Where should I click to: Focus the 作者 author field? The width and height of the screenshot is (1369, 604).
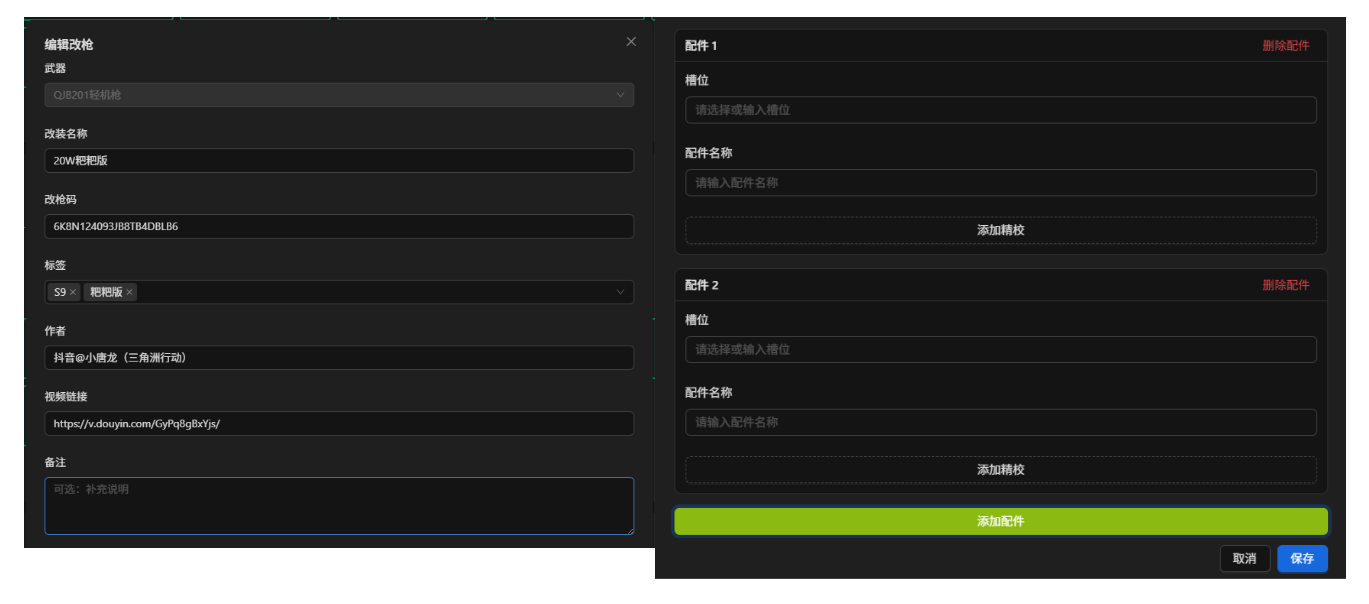tap(339, 358)
